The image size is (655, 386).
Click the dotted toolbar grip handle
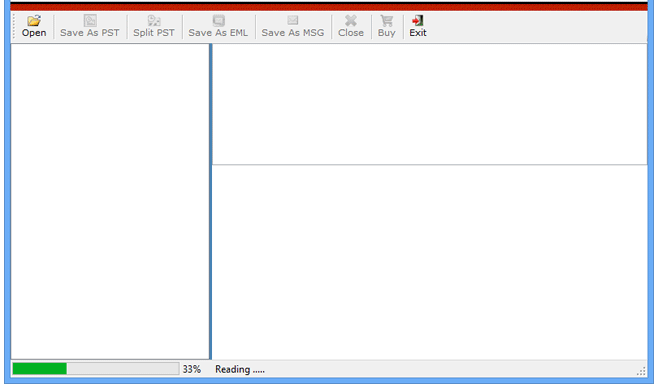point(14,26)
